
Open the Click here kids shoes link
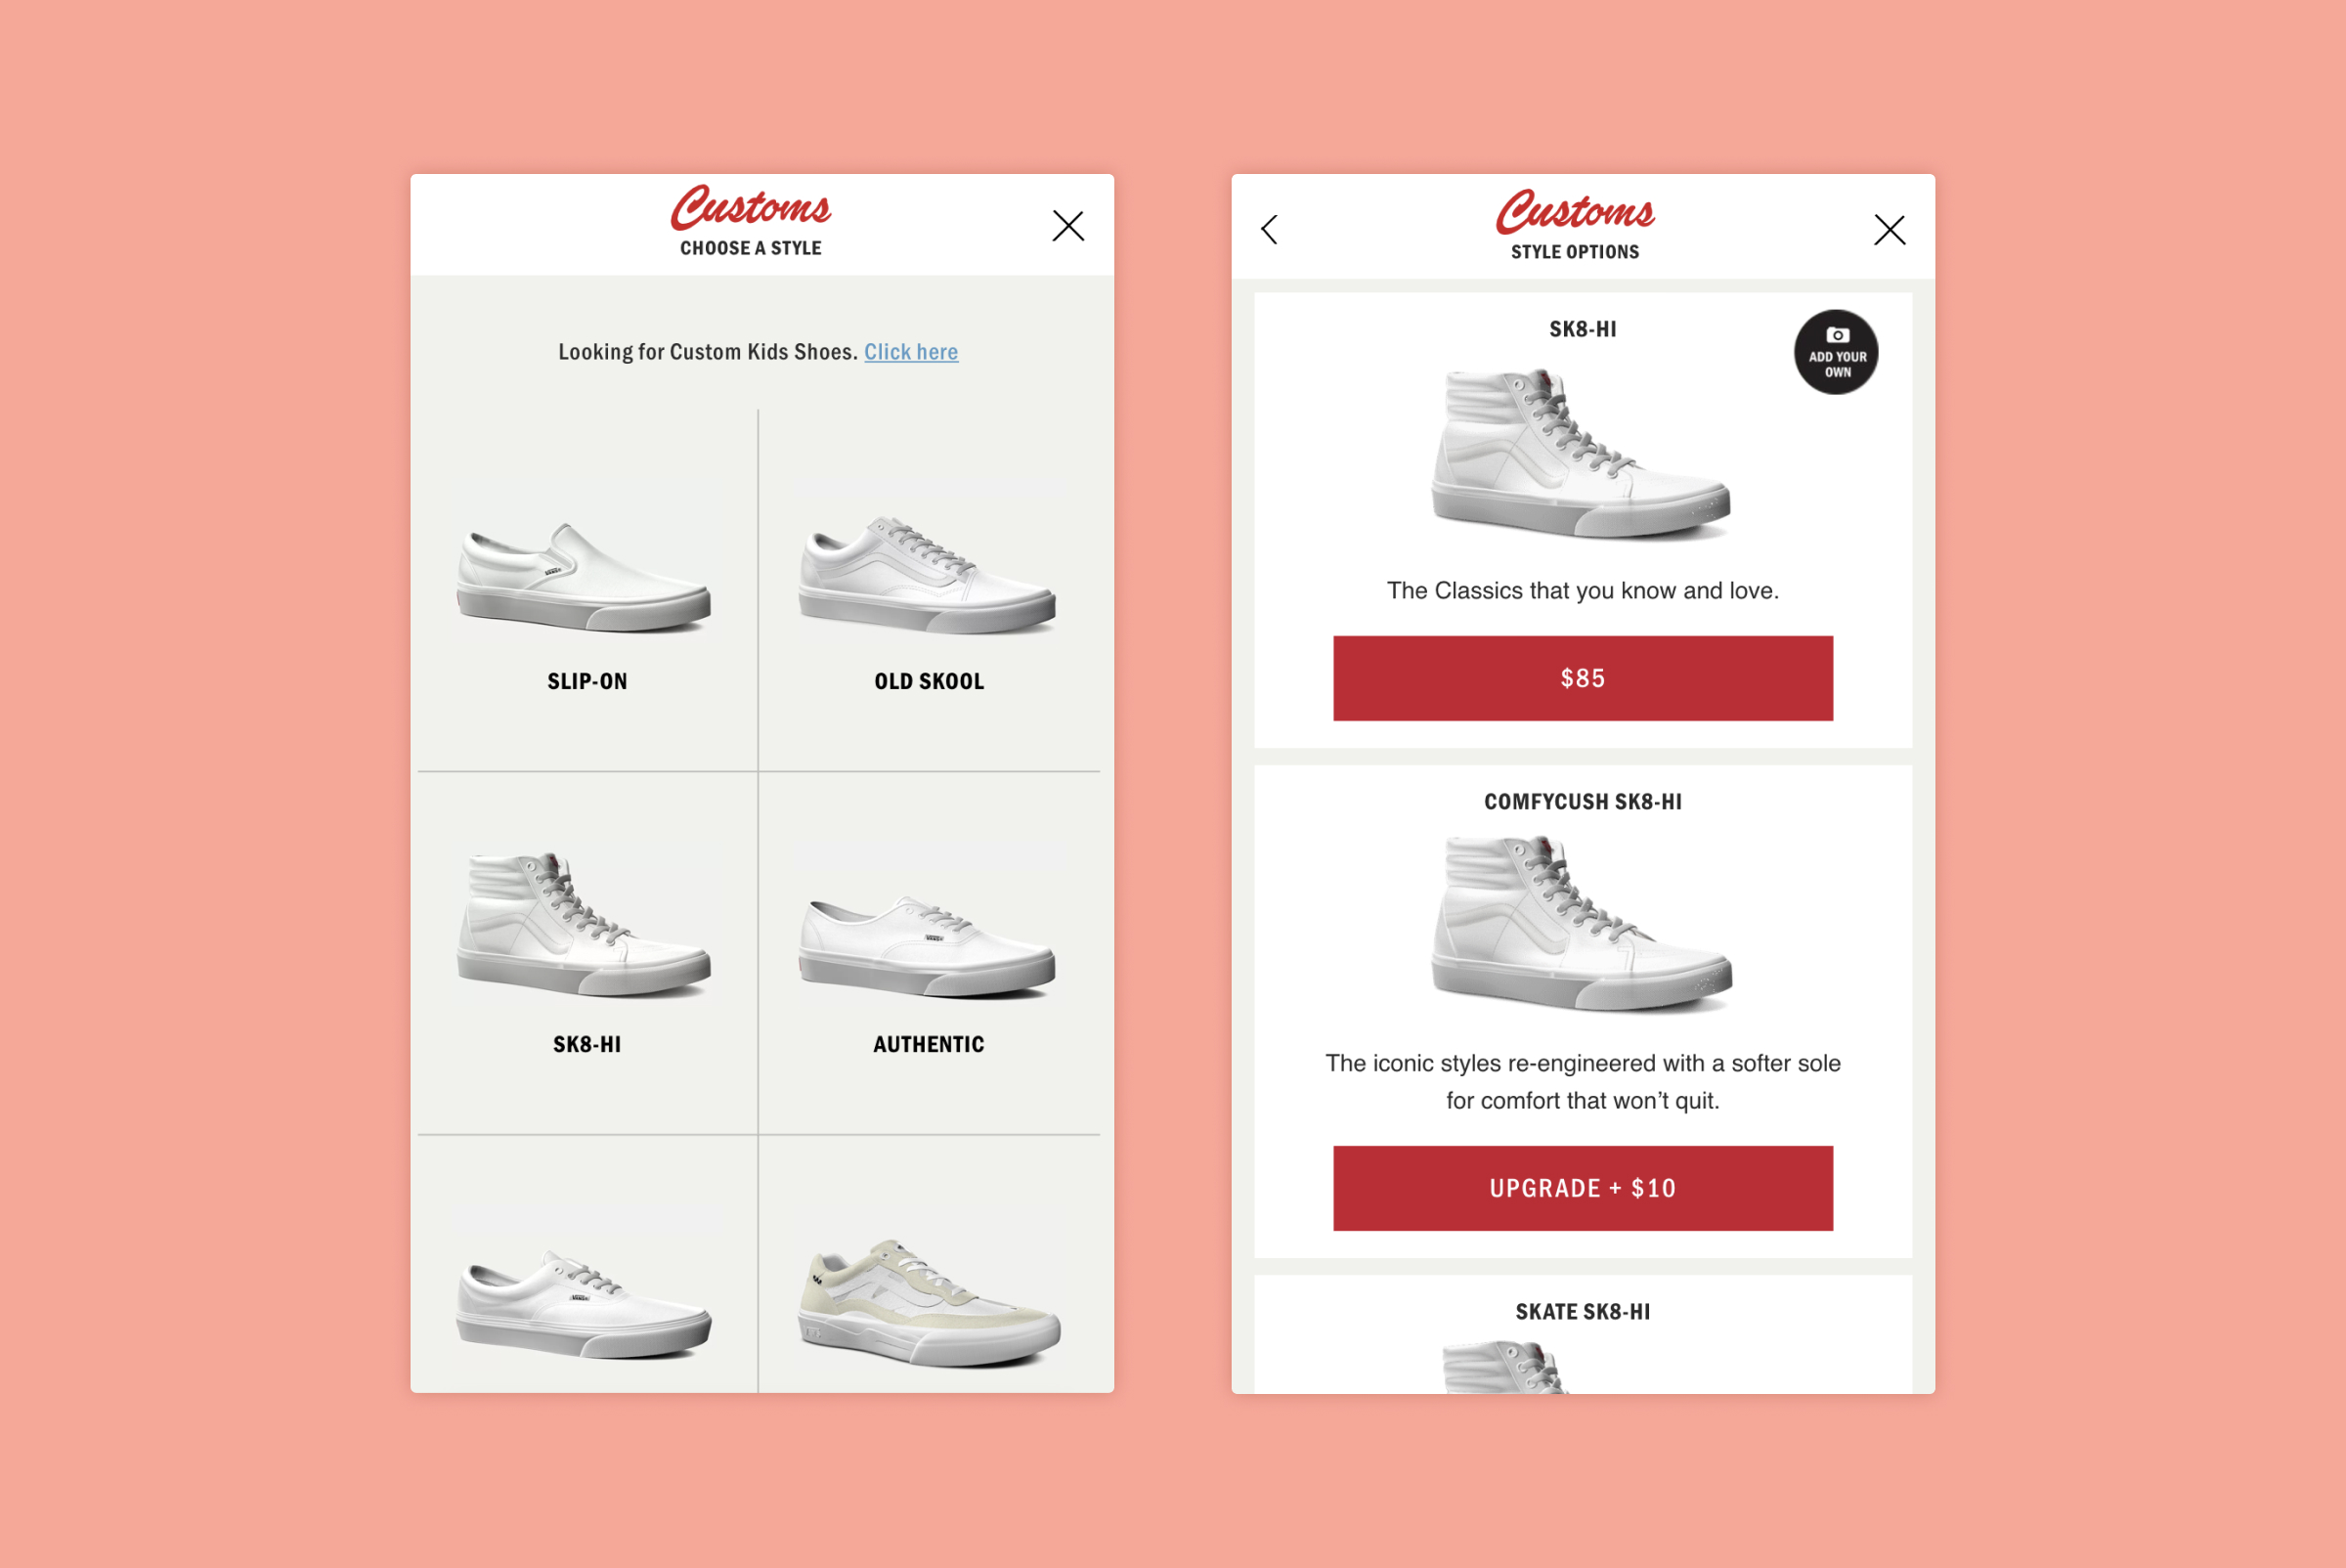[x=911, y=352]
